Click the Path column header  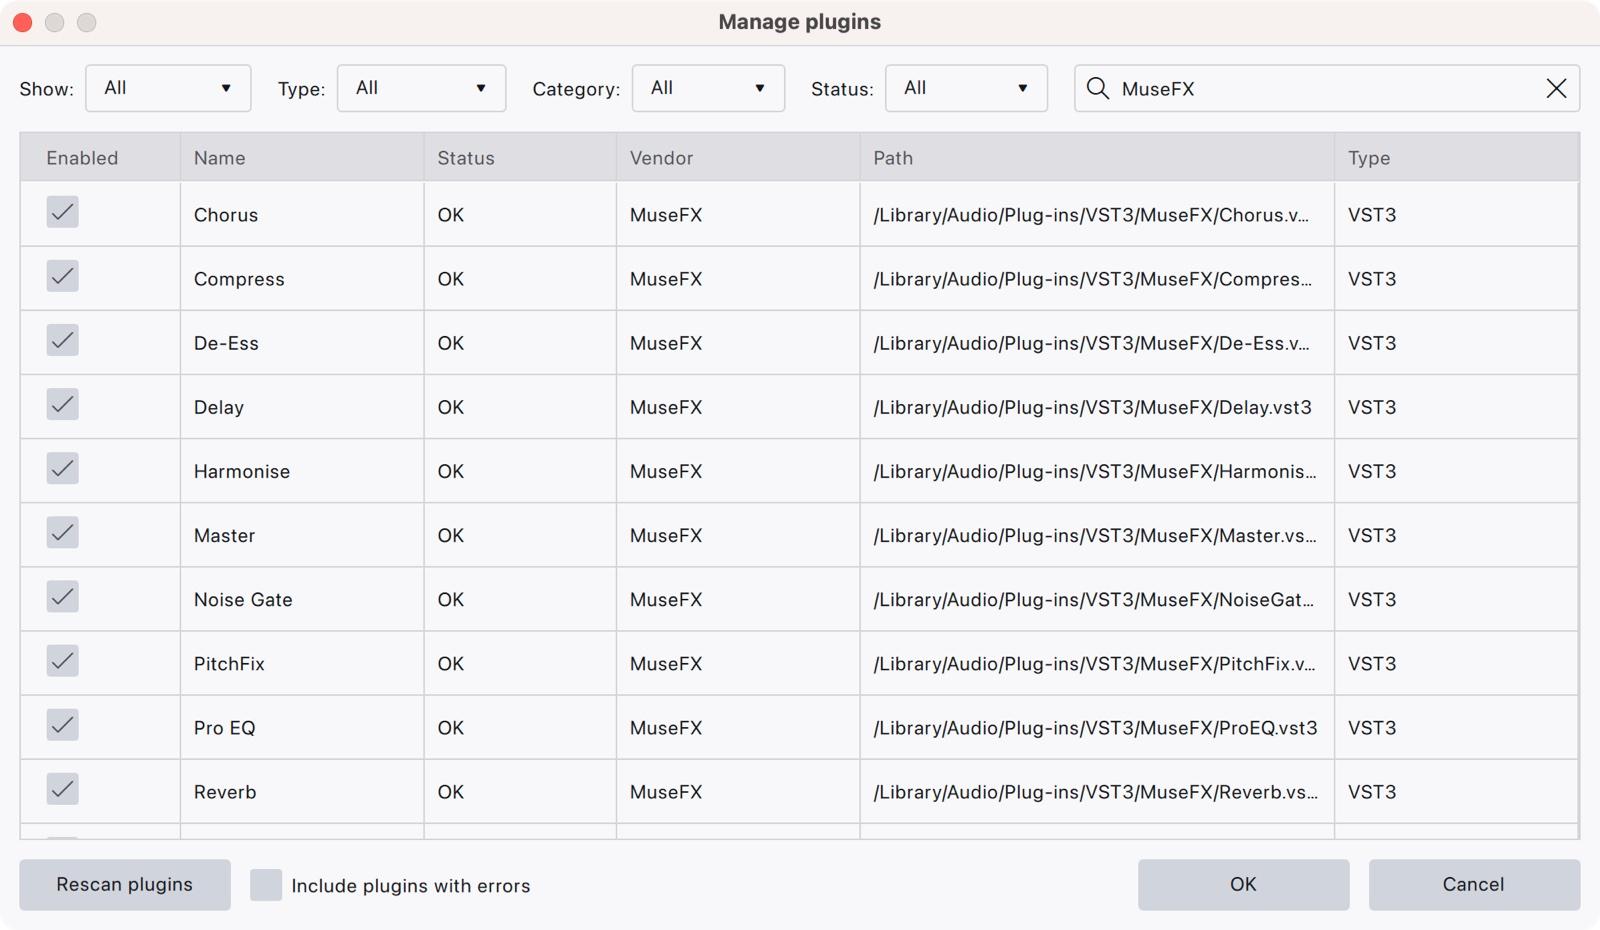[x=1097, y=158]
